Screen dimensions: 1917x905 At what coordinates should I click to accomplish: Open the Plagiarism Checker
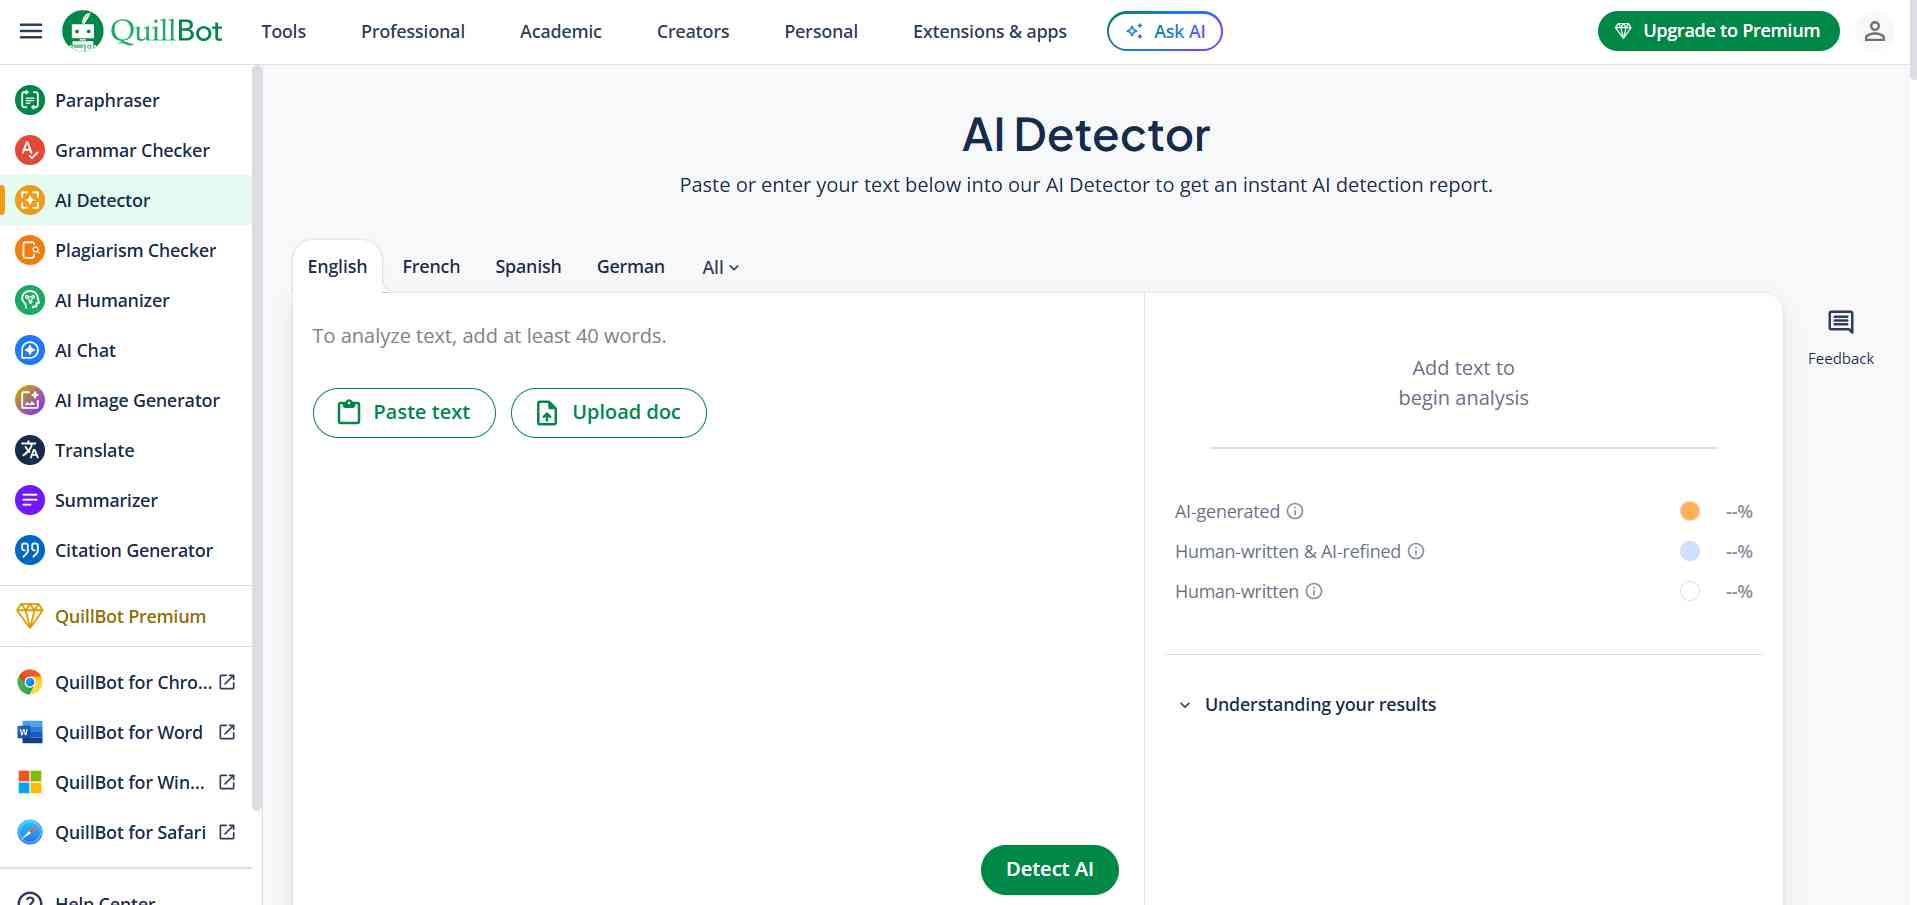pos(136,250)
